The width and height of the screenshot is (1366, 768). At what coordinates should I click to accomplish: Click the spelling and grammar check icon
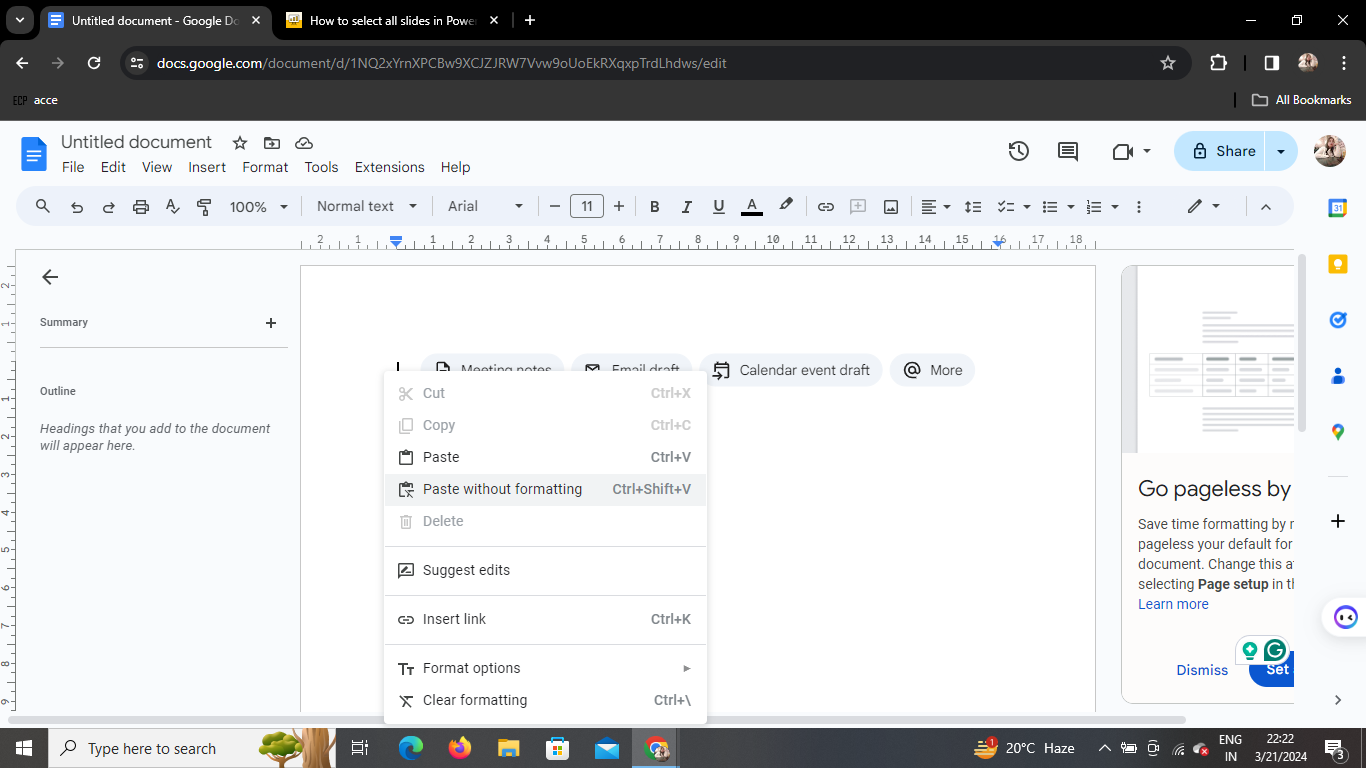173,207
